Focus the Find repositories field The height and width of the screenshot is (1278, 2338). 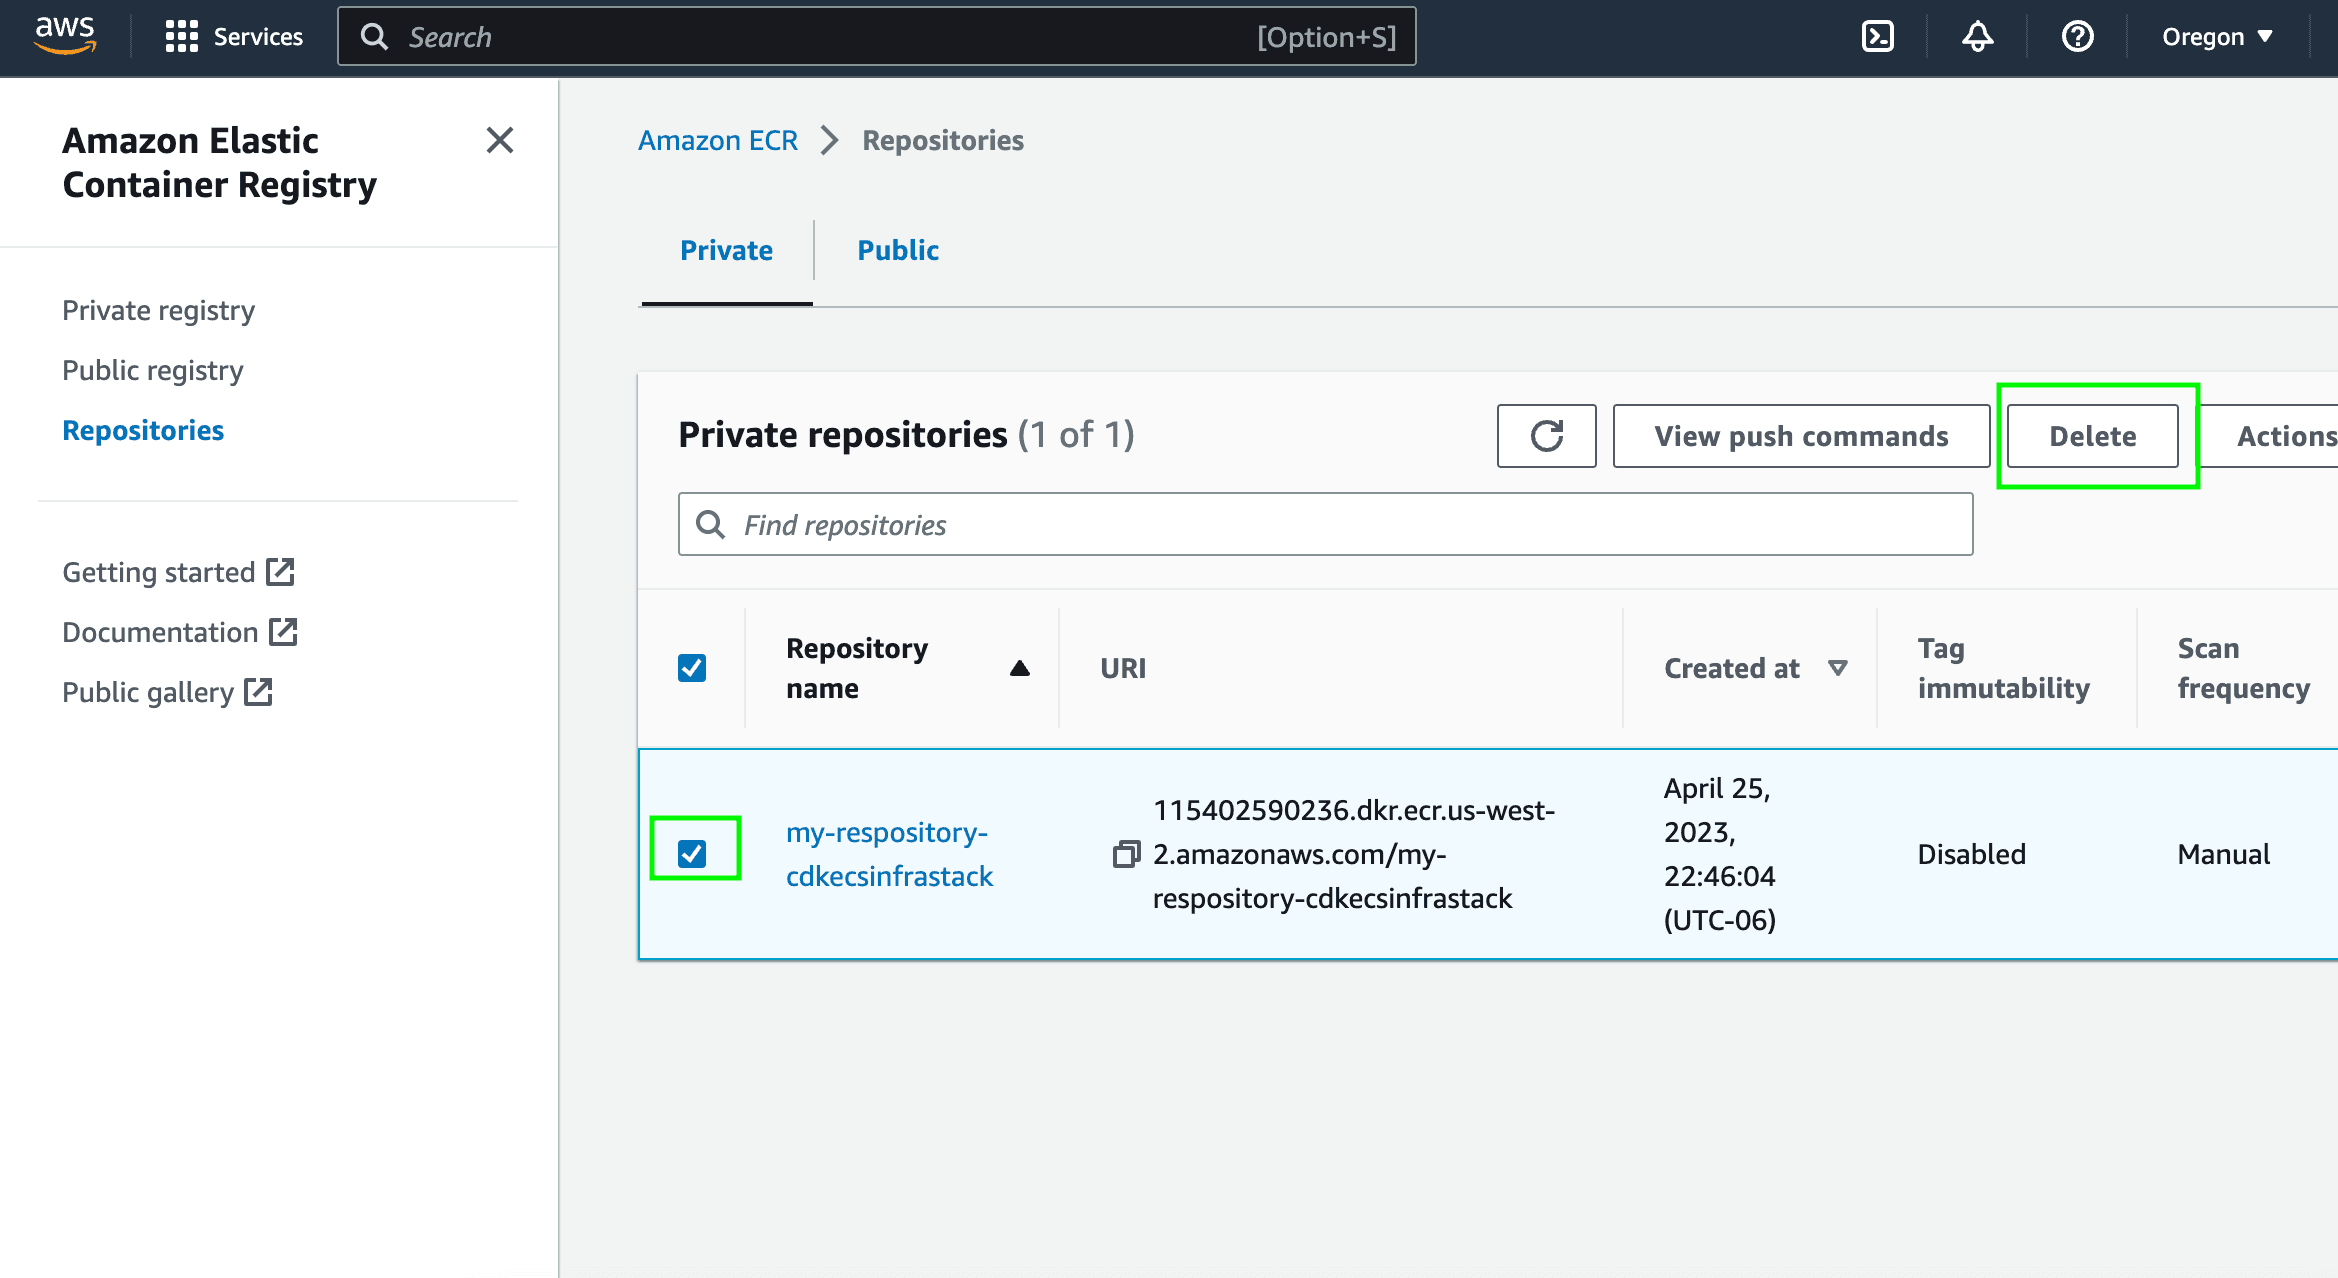coord(1326,524)
